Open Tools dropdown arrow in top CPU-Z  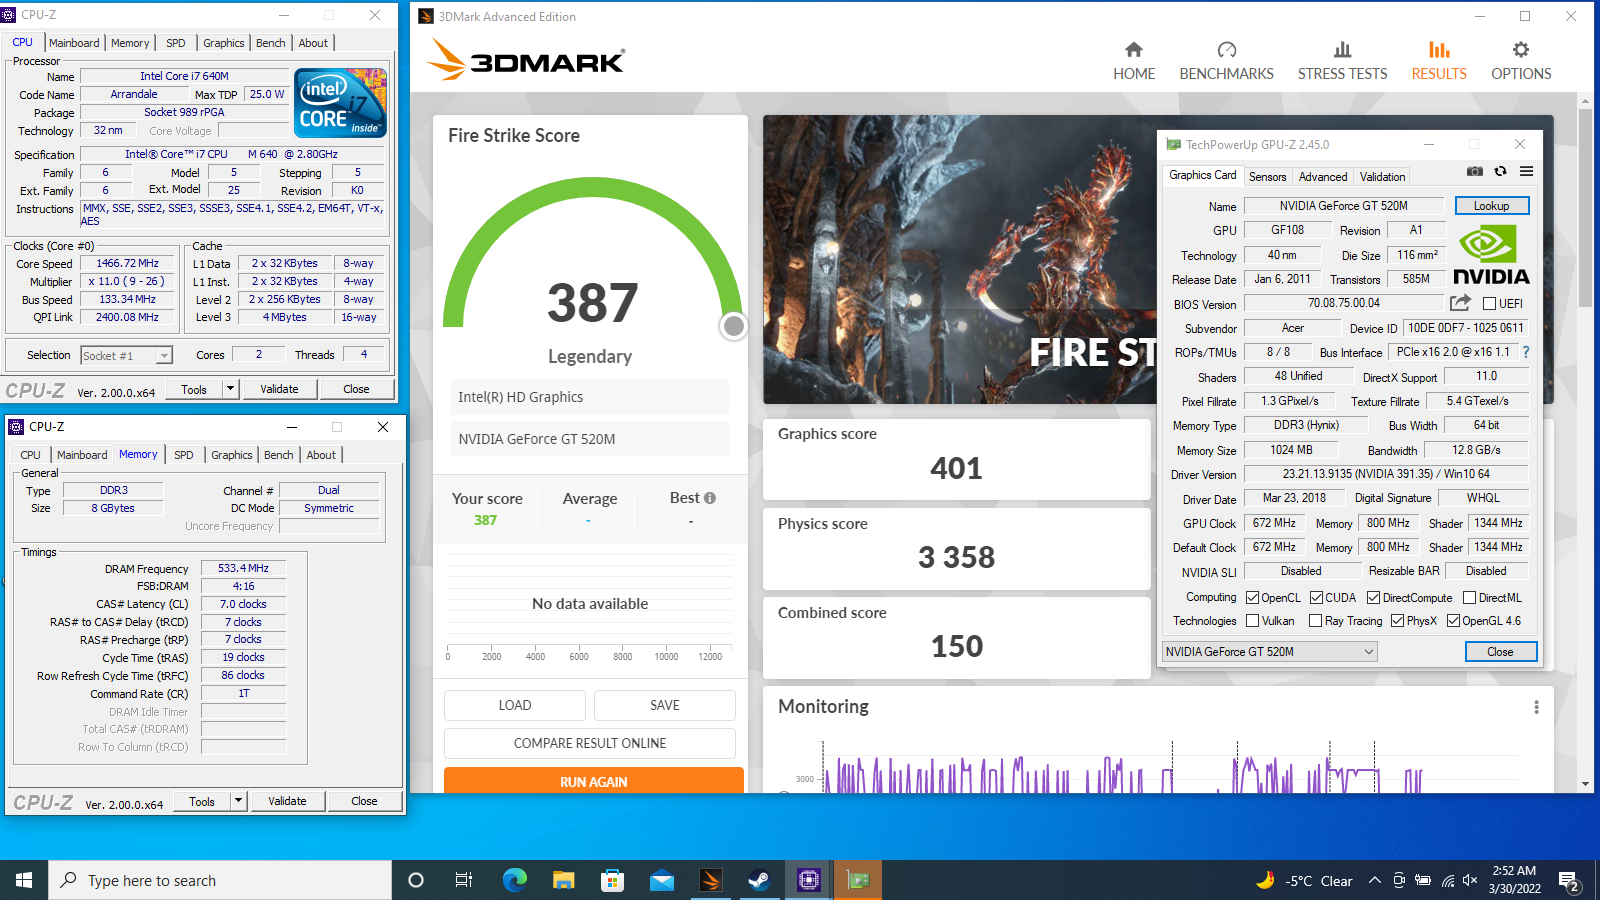tap(231, 389)
